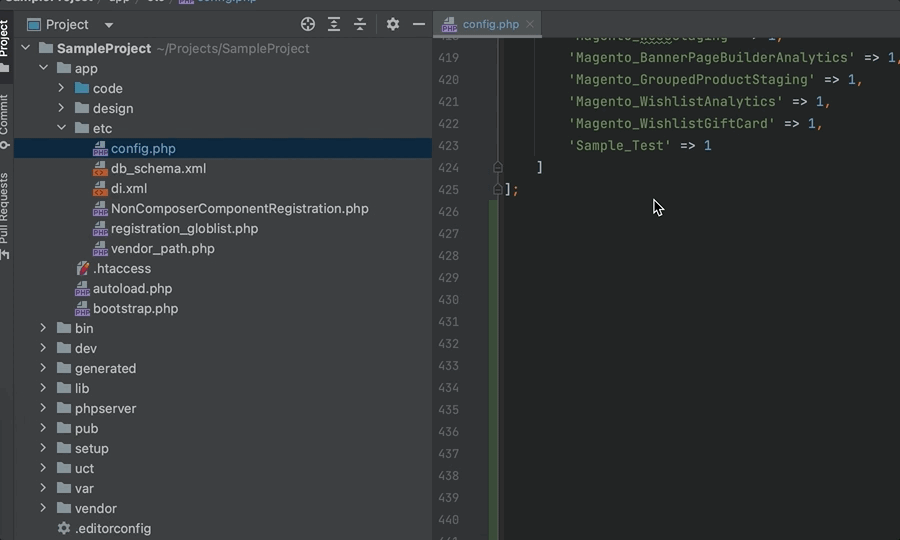Expand the vendor folder
This screenshot has width=900, height=540.
click(43, 508)
